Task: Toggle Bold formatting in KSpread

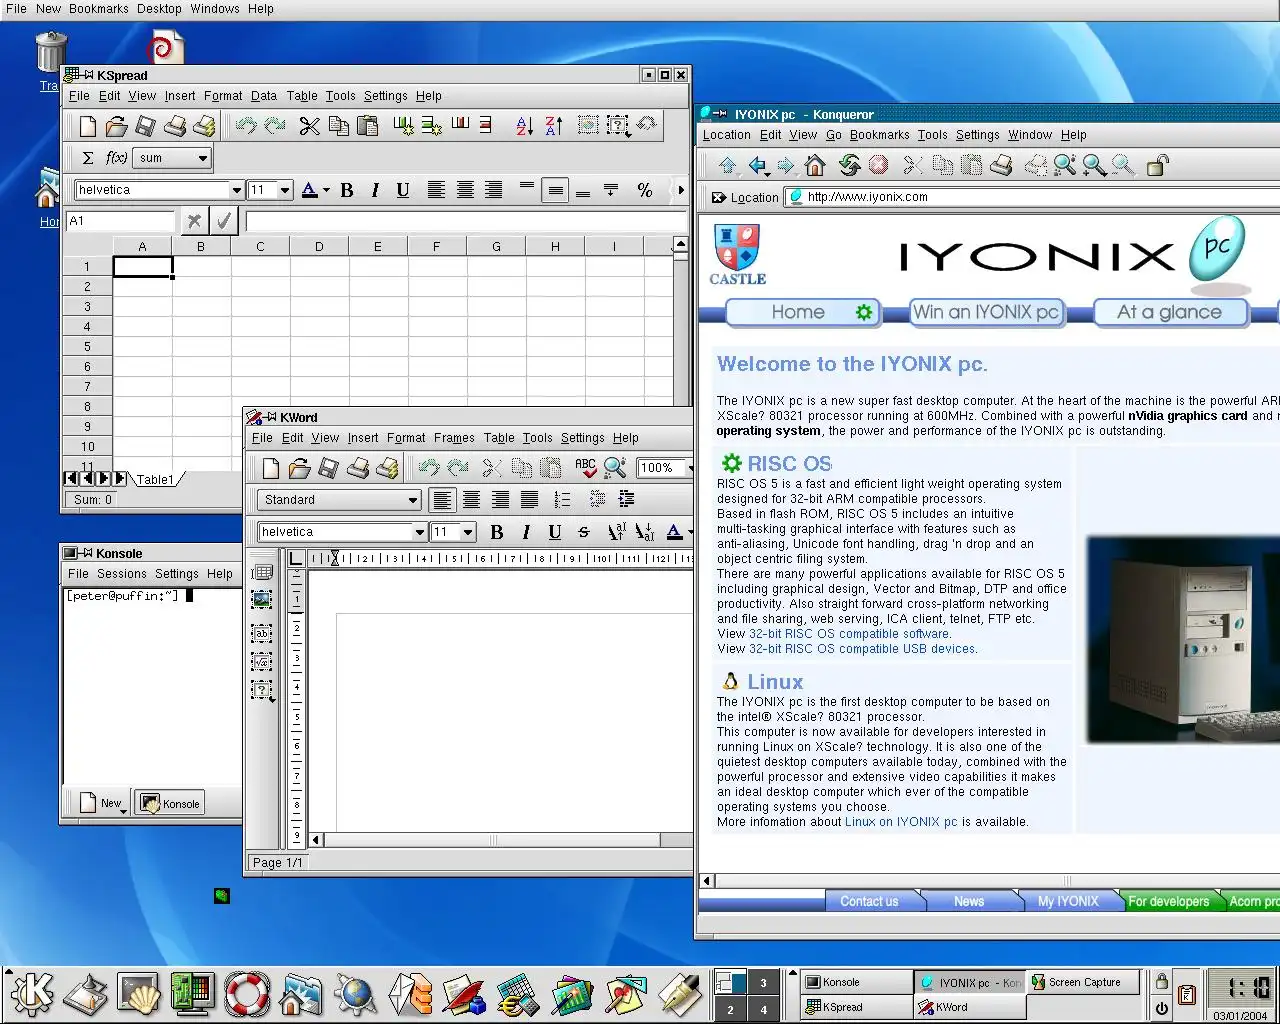Action: [x=347, y=190]
